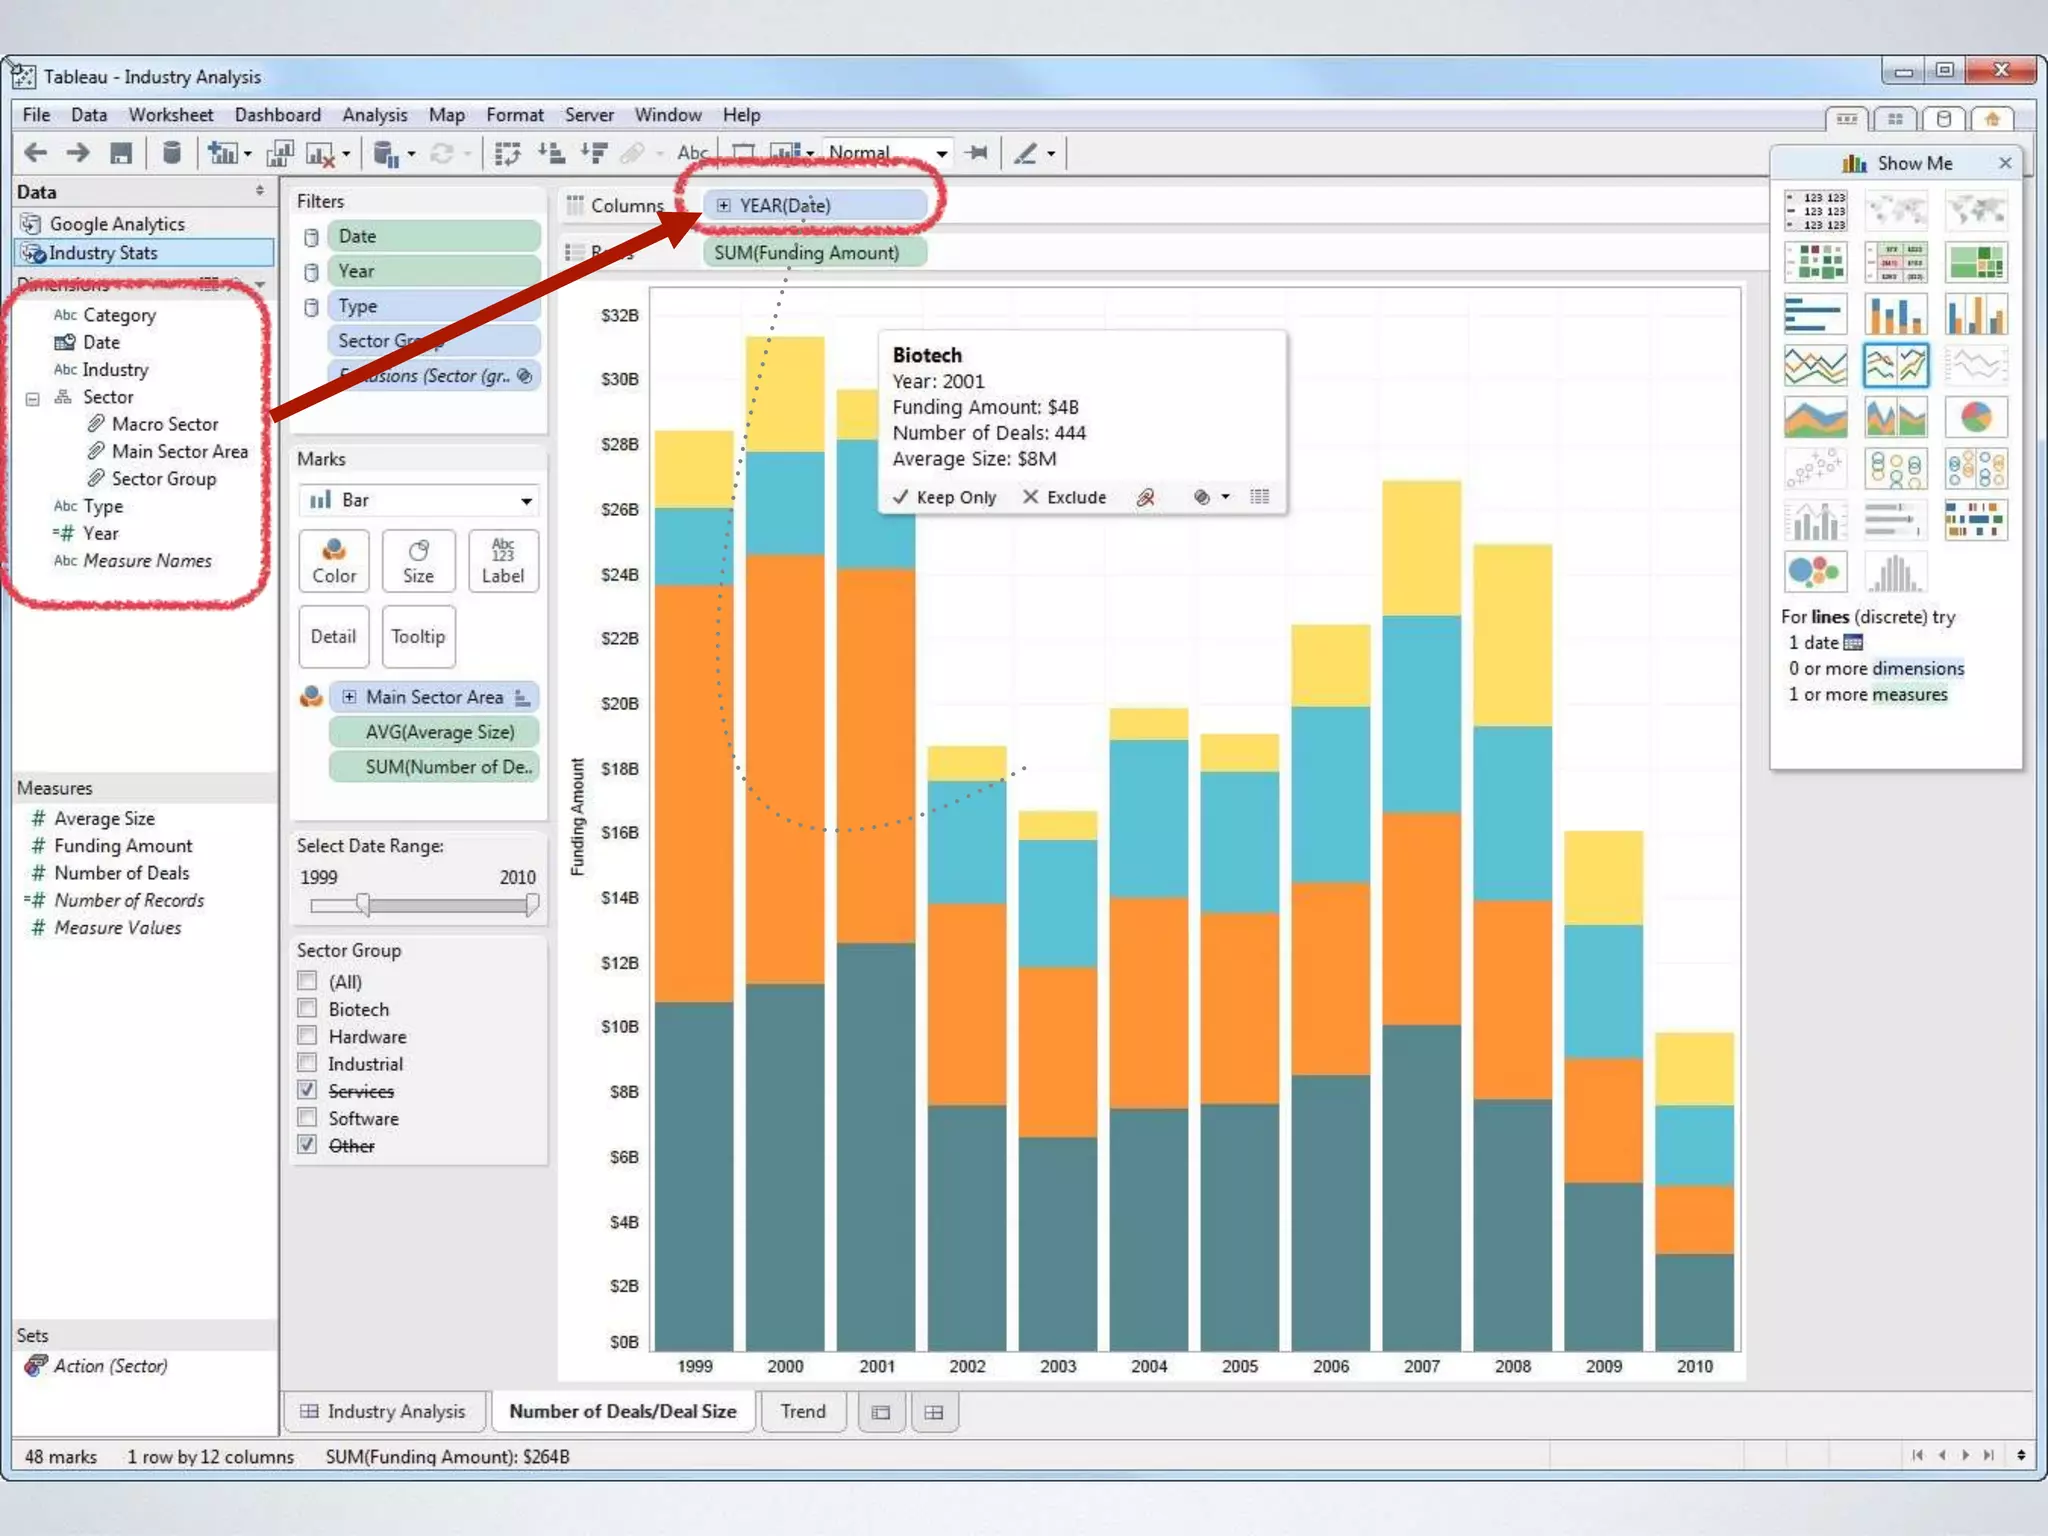Click Exclude in the tooltip

1065,497
